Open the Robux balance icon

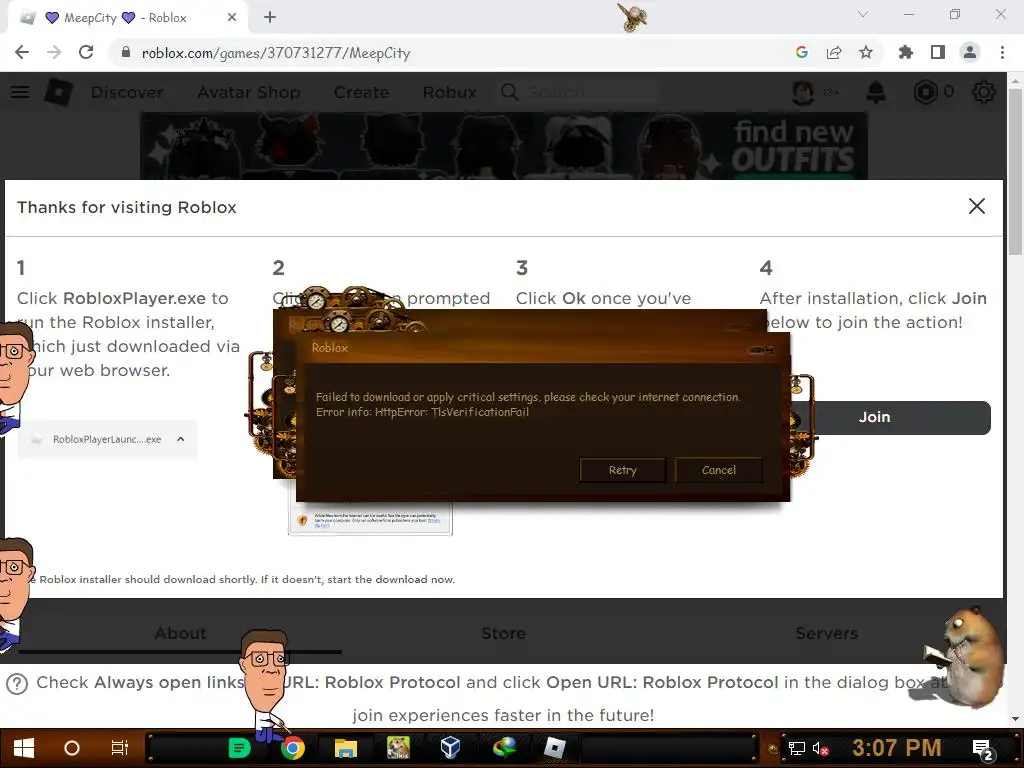[x=925, y=92]
